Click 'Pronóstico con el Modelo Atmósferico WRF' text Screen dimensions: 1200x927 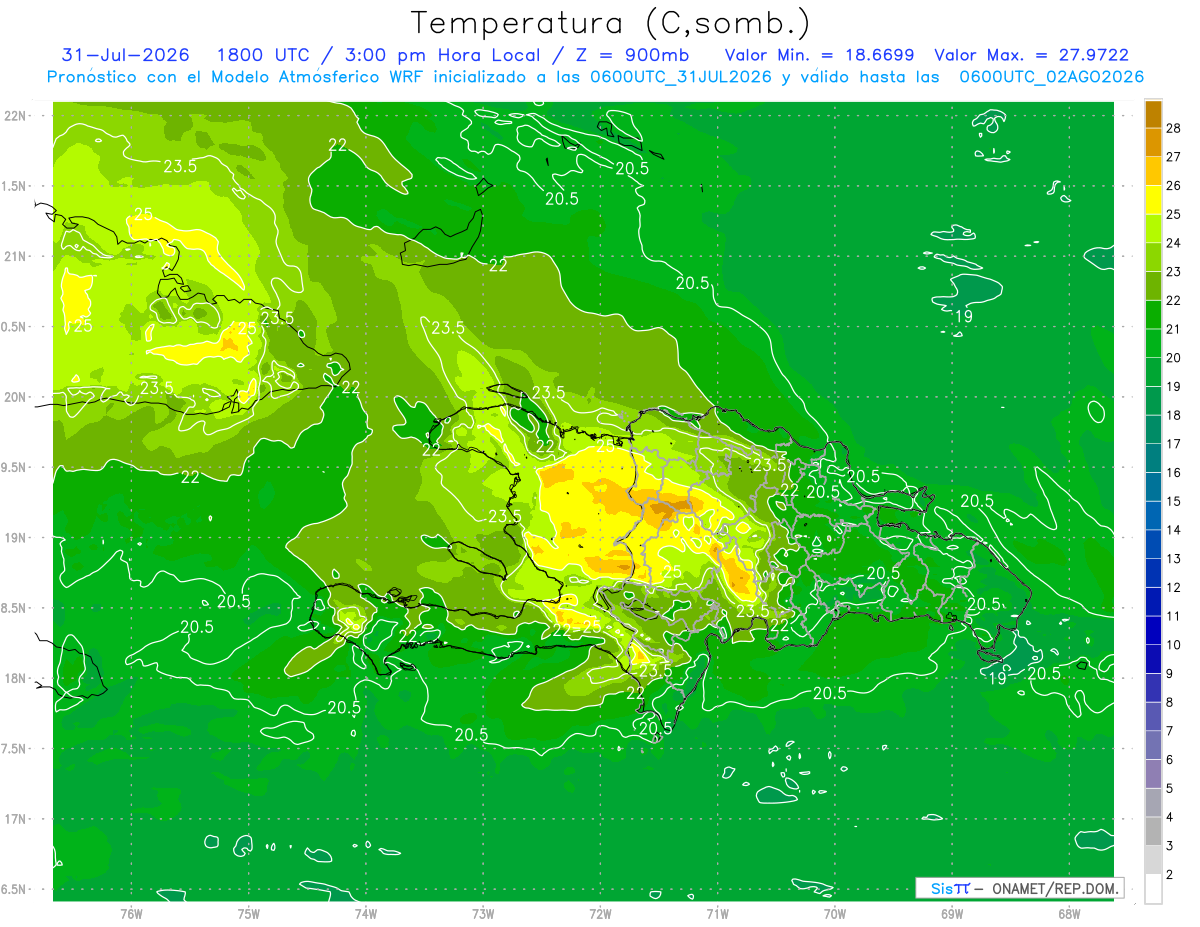point(237,77)
